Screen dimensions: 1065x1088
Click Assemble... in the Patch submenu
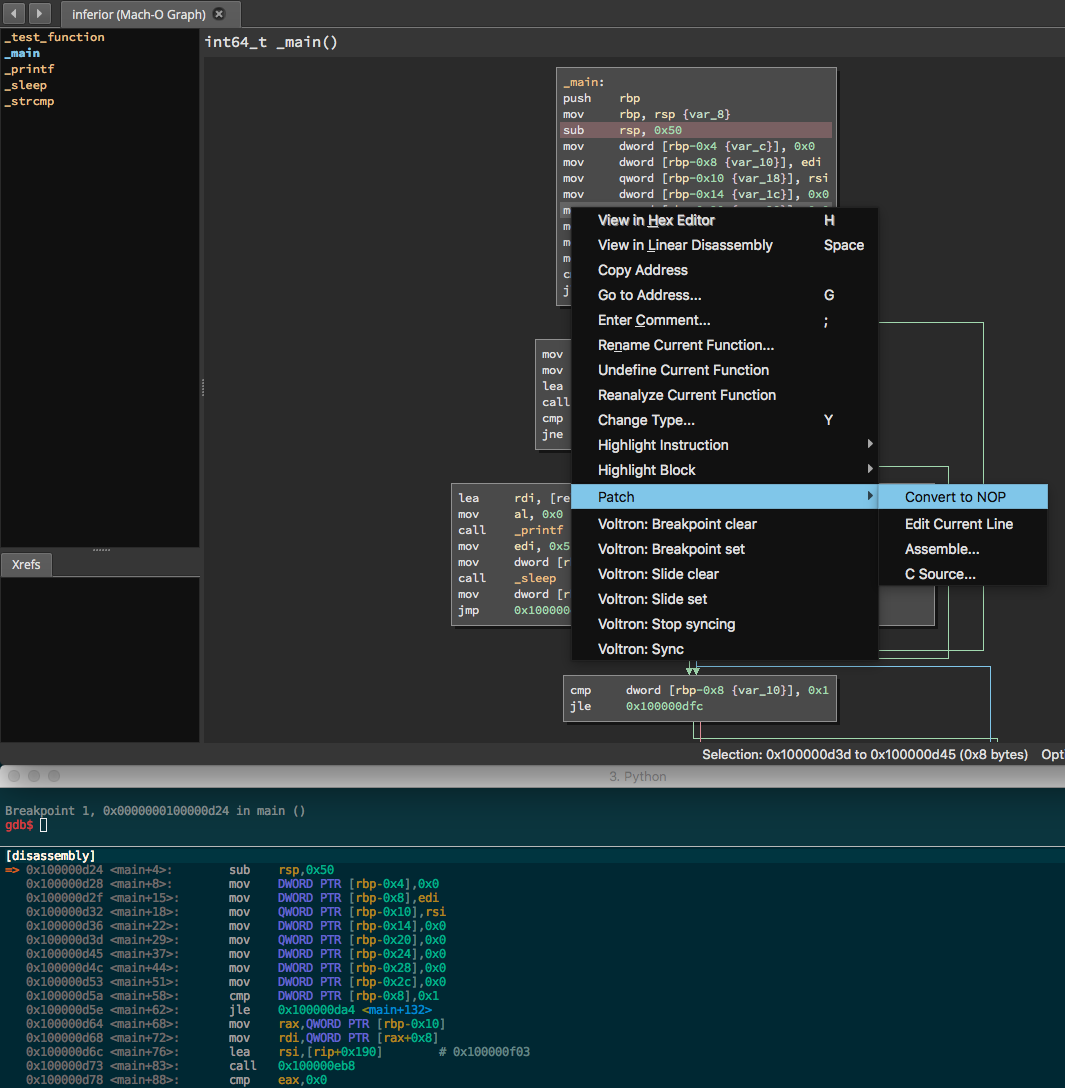[942, 549]
